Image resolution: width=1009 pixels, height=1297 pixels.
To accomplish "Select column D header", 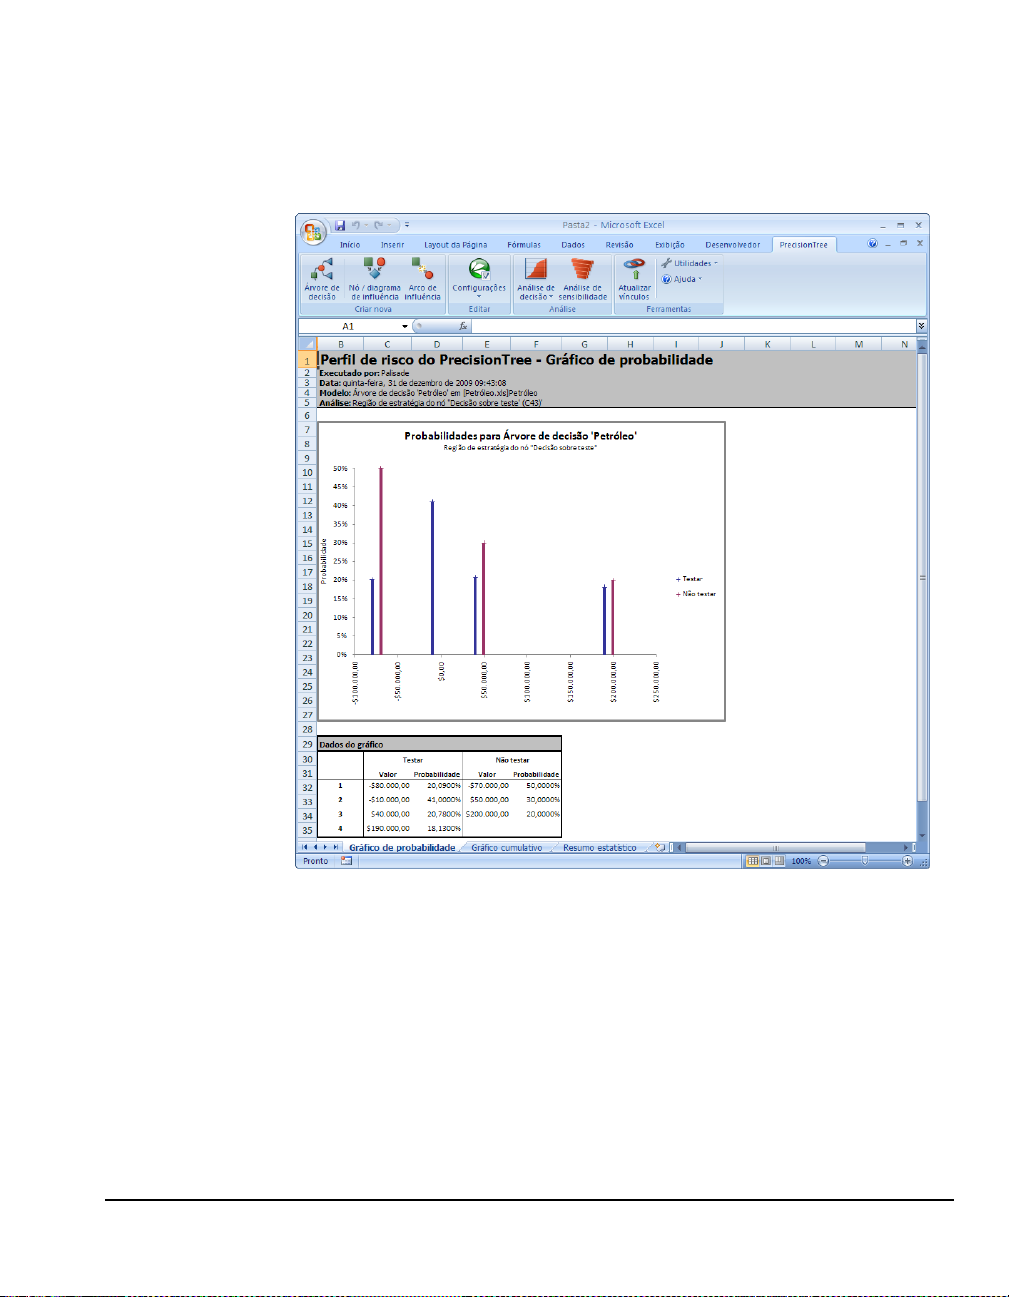I will 437,344.
